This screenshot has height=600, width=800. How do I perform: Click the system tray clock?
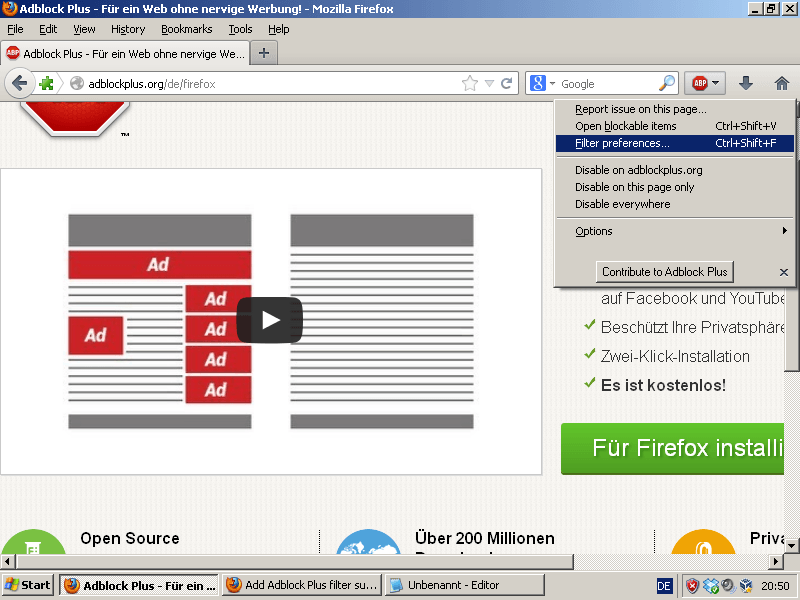[775, 586]
